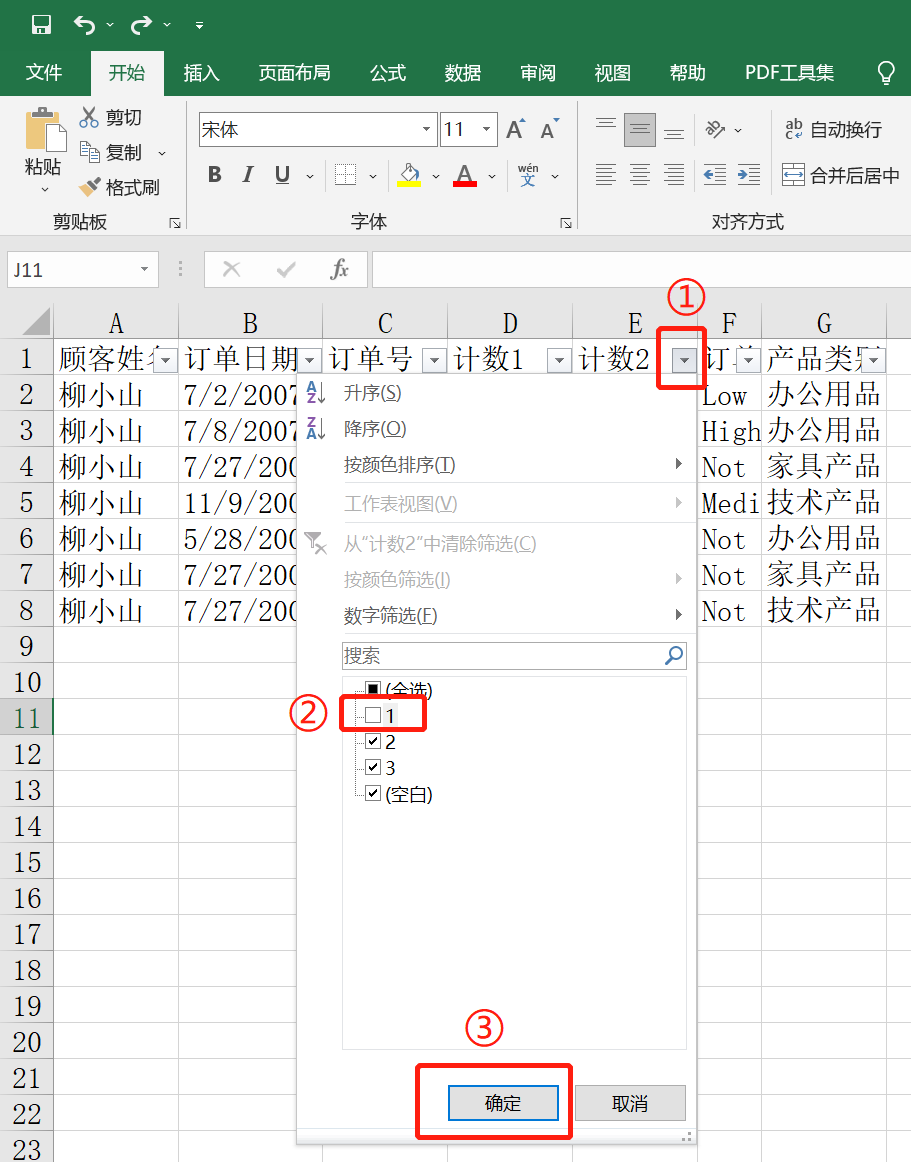Open the font size 11 dropdown
Screen dimensions: 911x1162
486,130
